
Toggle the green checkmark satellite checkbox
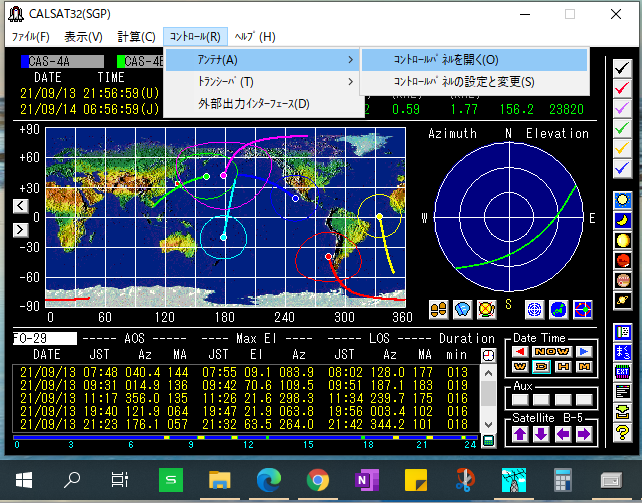point(622,128)
